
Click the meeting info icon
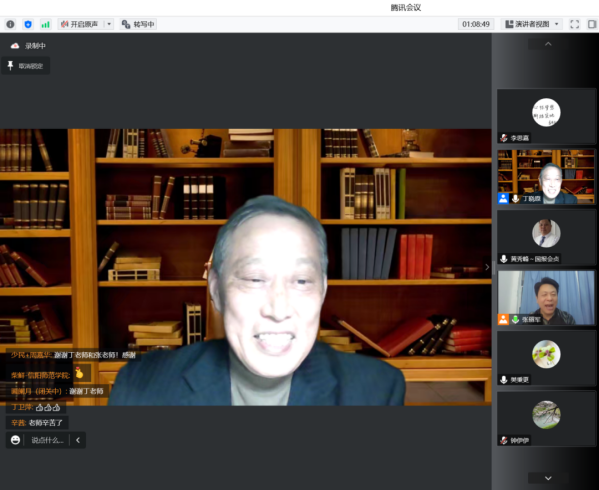(x=10, y=24)
